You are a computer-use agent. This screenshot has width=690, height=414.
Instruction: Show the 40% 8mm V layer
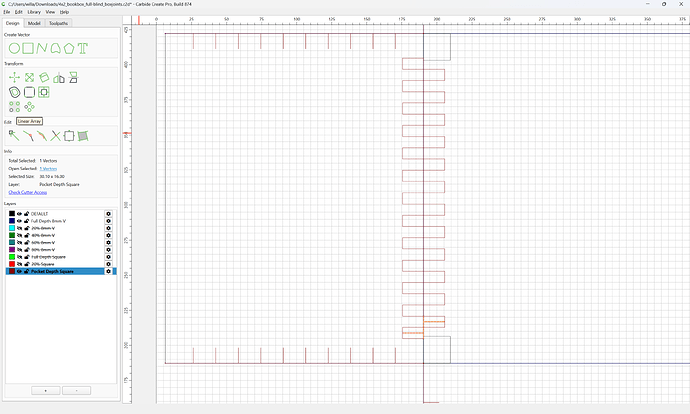click(19, 235)
